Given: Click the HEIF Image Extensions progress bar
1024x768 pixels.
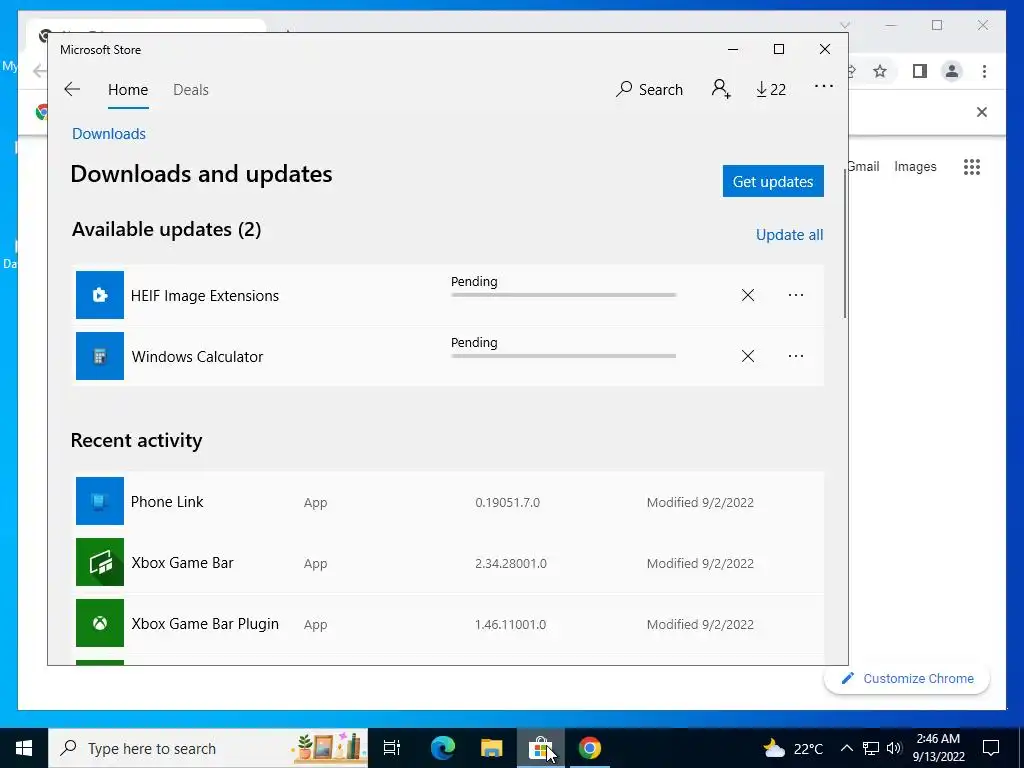Looking at the screenshot, I should pos(564,295).
